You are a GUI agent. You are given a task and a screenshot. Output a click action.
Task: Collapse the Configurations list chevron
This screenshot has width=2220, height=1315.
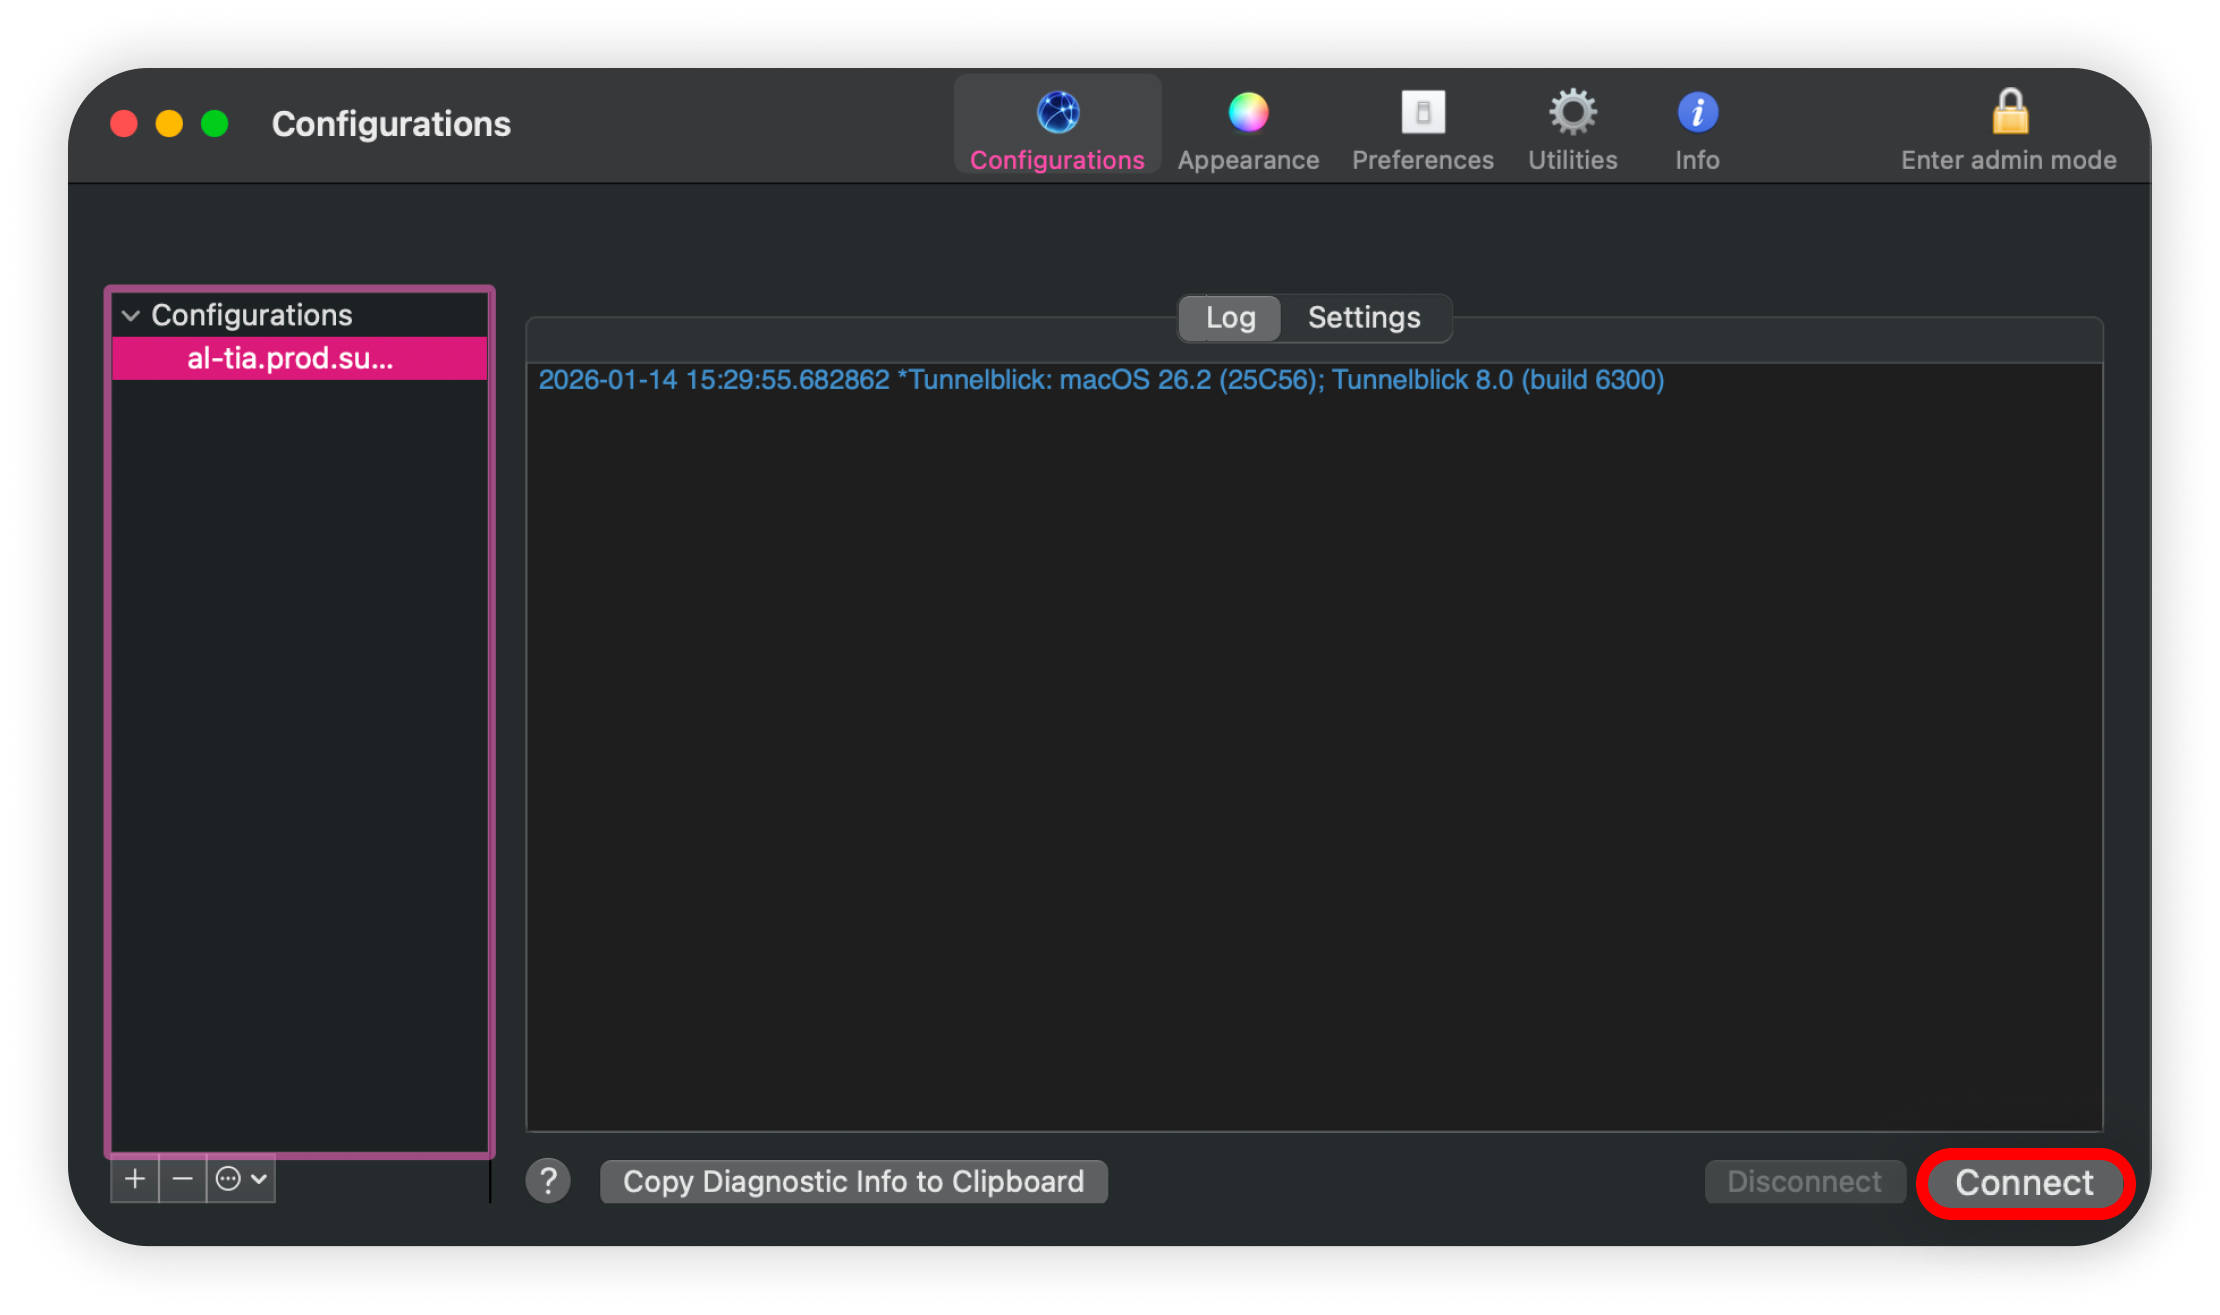[x=131, y=316]
